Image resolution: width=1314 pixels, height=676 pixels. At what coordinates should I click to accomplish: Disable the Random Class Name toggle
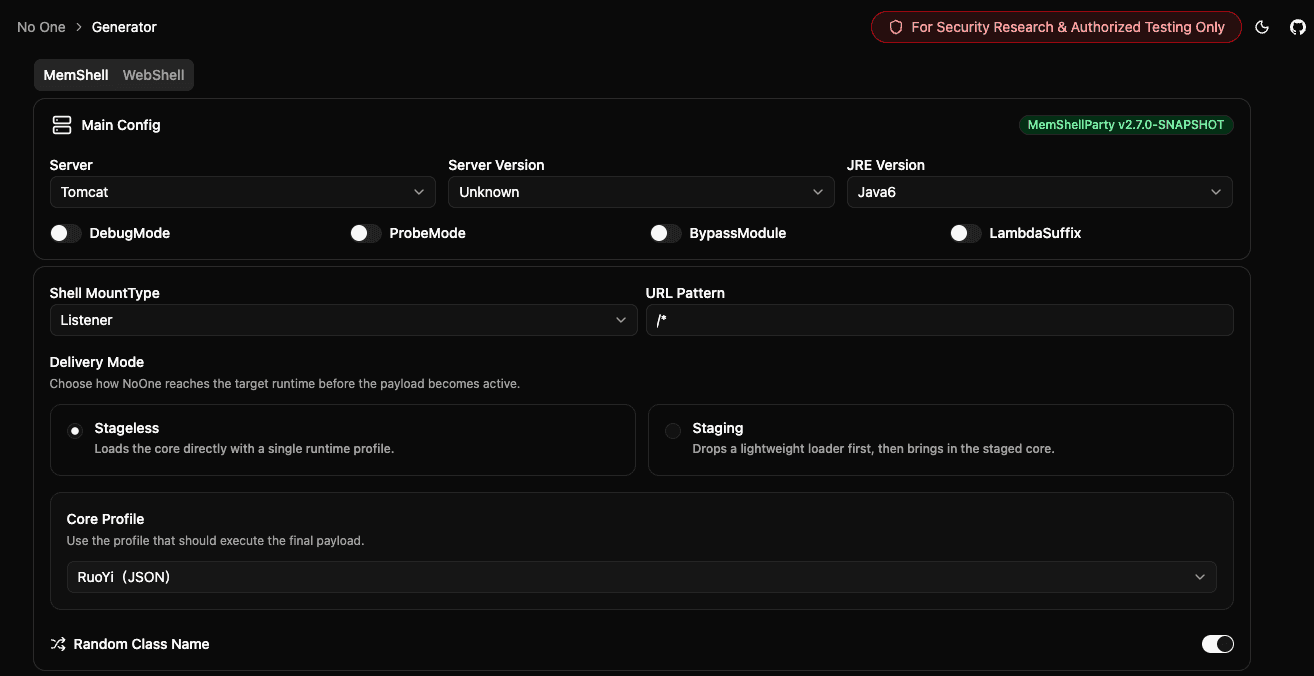[1217, 644]
